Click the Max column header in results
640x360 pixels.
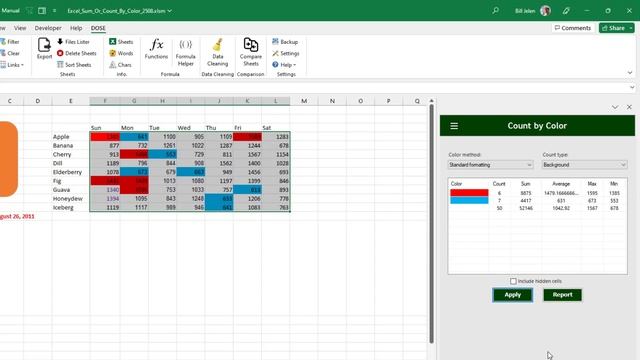592,184
